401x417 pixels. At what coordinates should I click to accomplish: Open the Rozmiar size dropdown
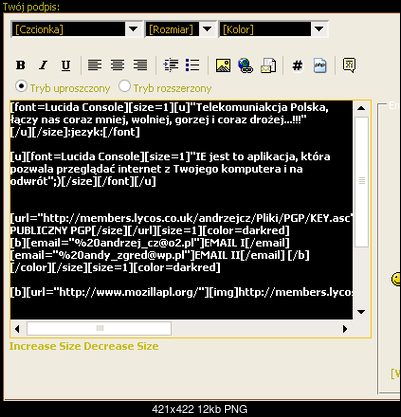[180, 29]
